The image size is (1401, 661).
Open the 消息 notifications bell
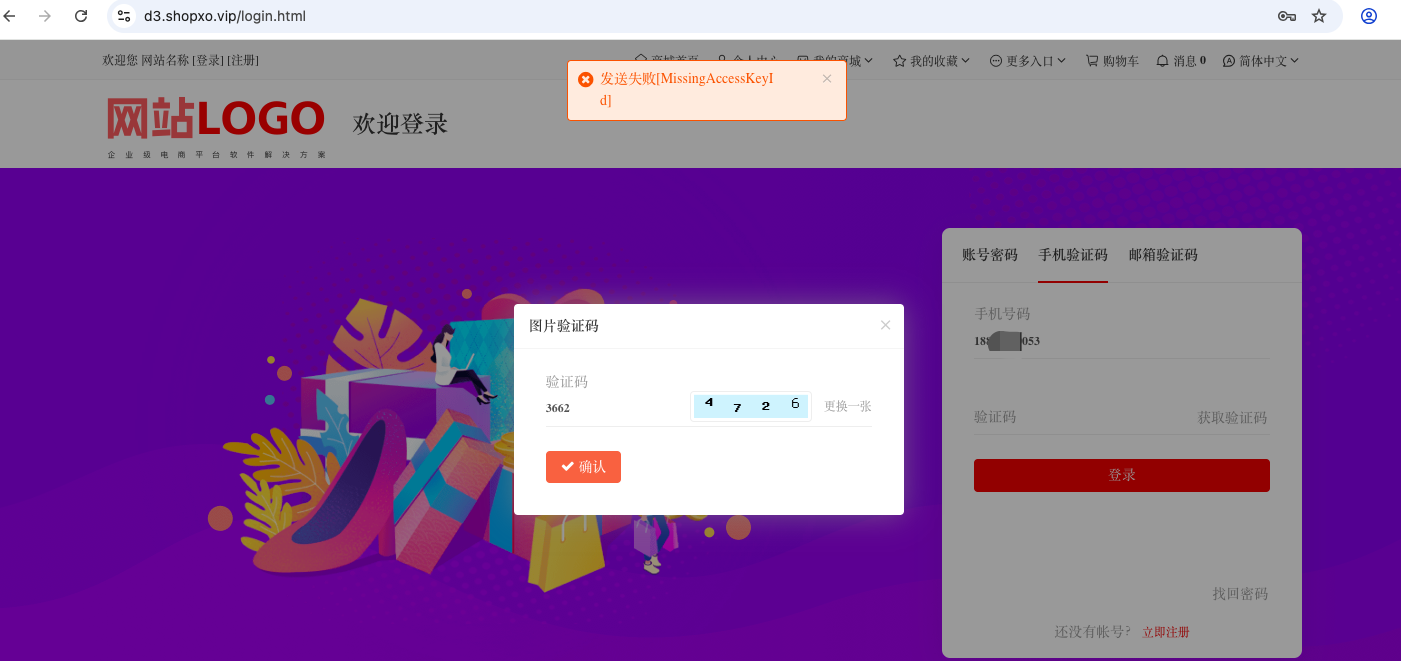pos(1181,61)
